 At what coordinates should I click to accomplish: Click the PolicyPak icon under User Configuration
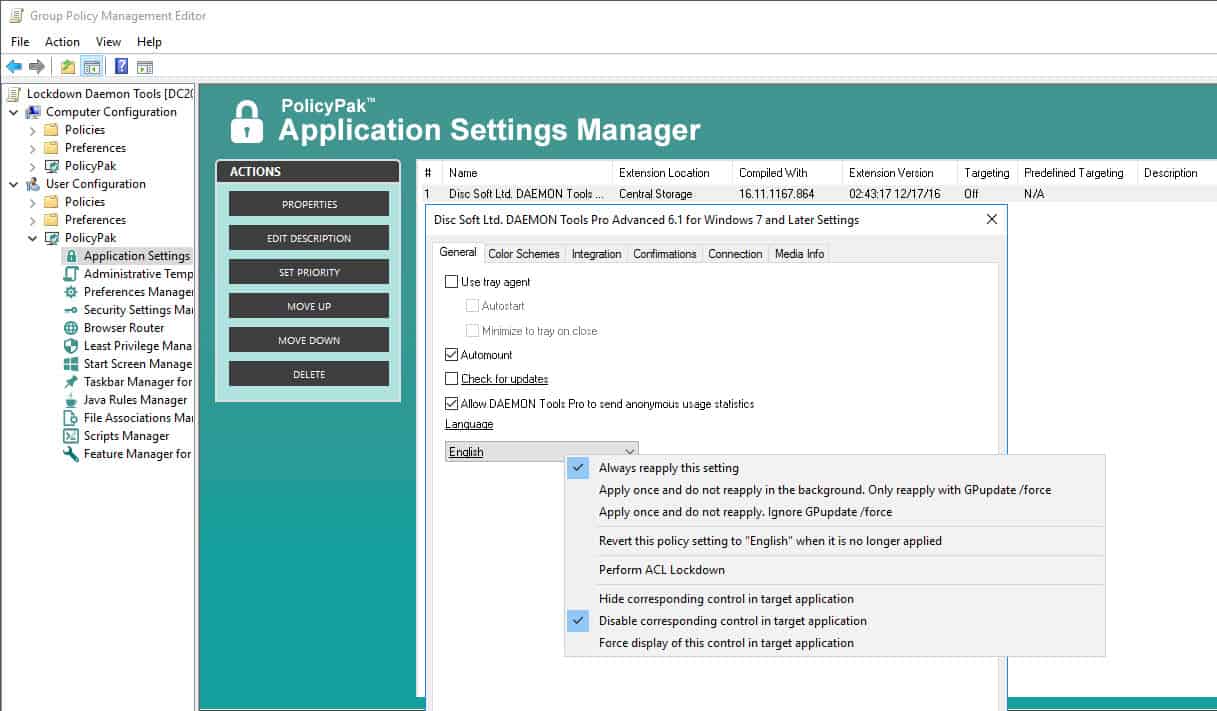coord(52,238)
